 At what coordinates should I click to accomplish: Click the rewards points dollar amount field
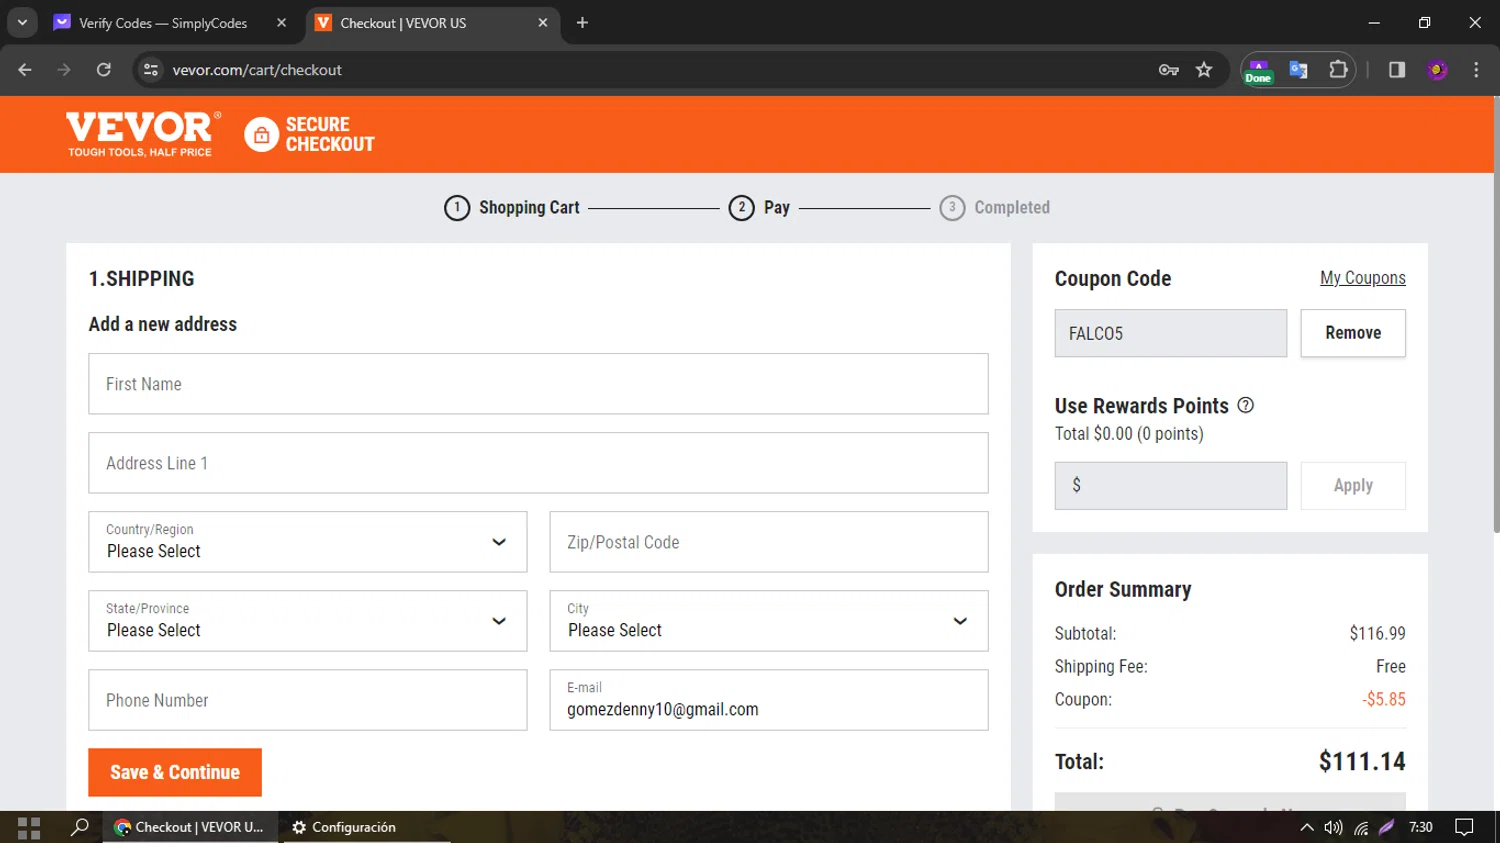coord(1171,486)
